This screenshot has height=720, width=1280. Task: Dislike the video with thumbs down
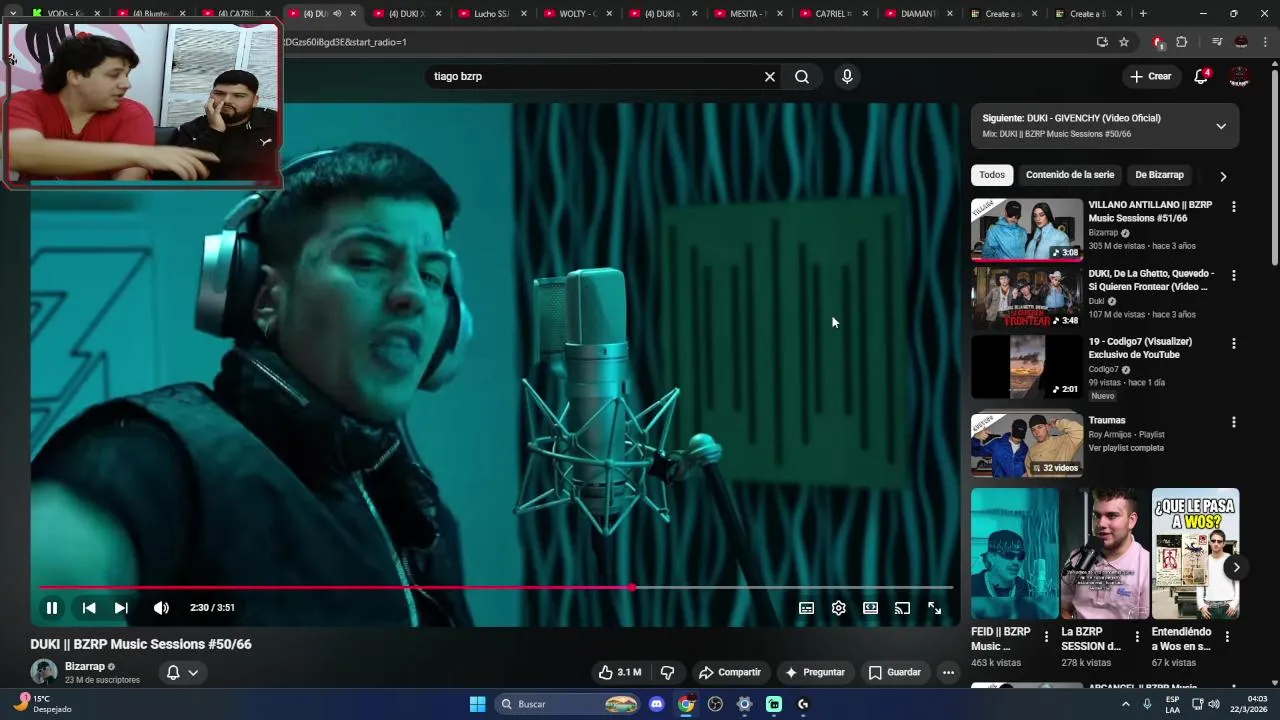point(668,672)
